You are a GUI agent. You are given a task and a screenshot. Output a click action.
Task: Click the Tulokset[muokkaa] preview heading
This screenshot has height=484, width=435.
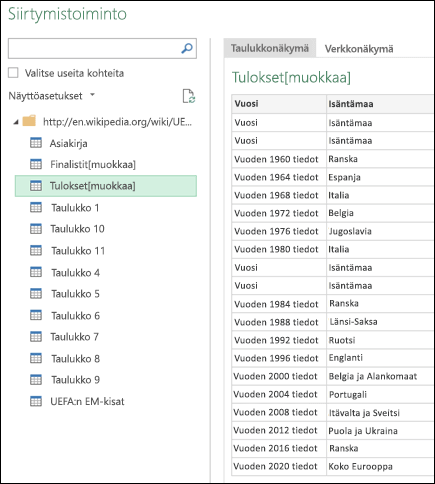click(291, 78)
